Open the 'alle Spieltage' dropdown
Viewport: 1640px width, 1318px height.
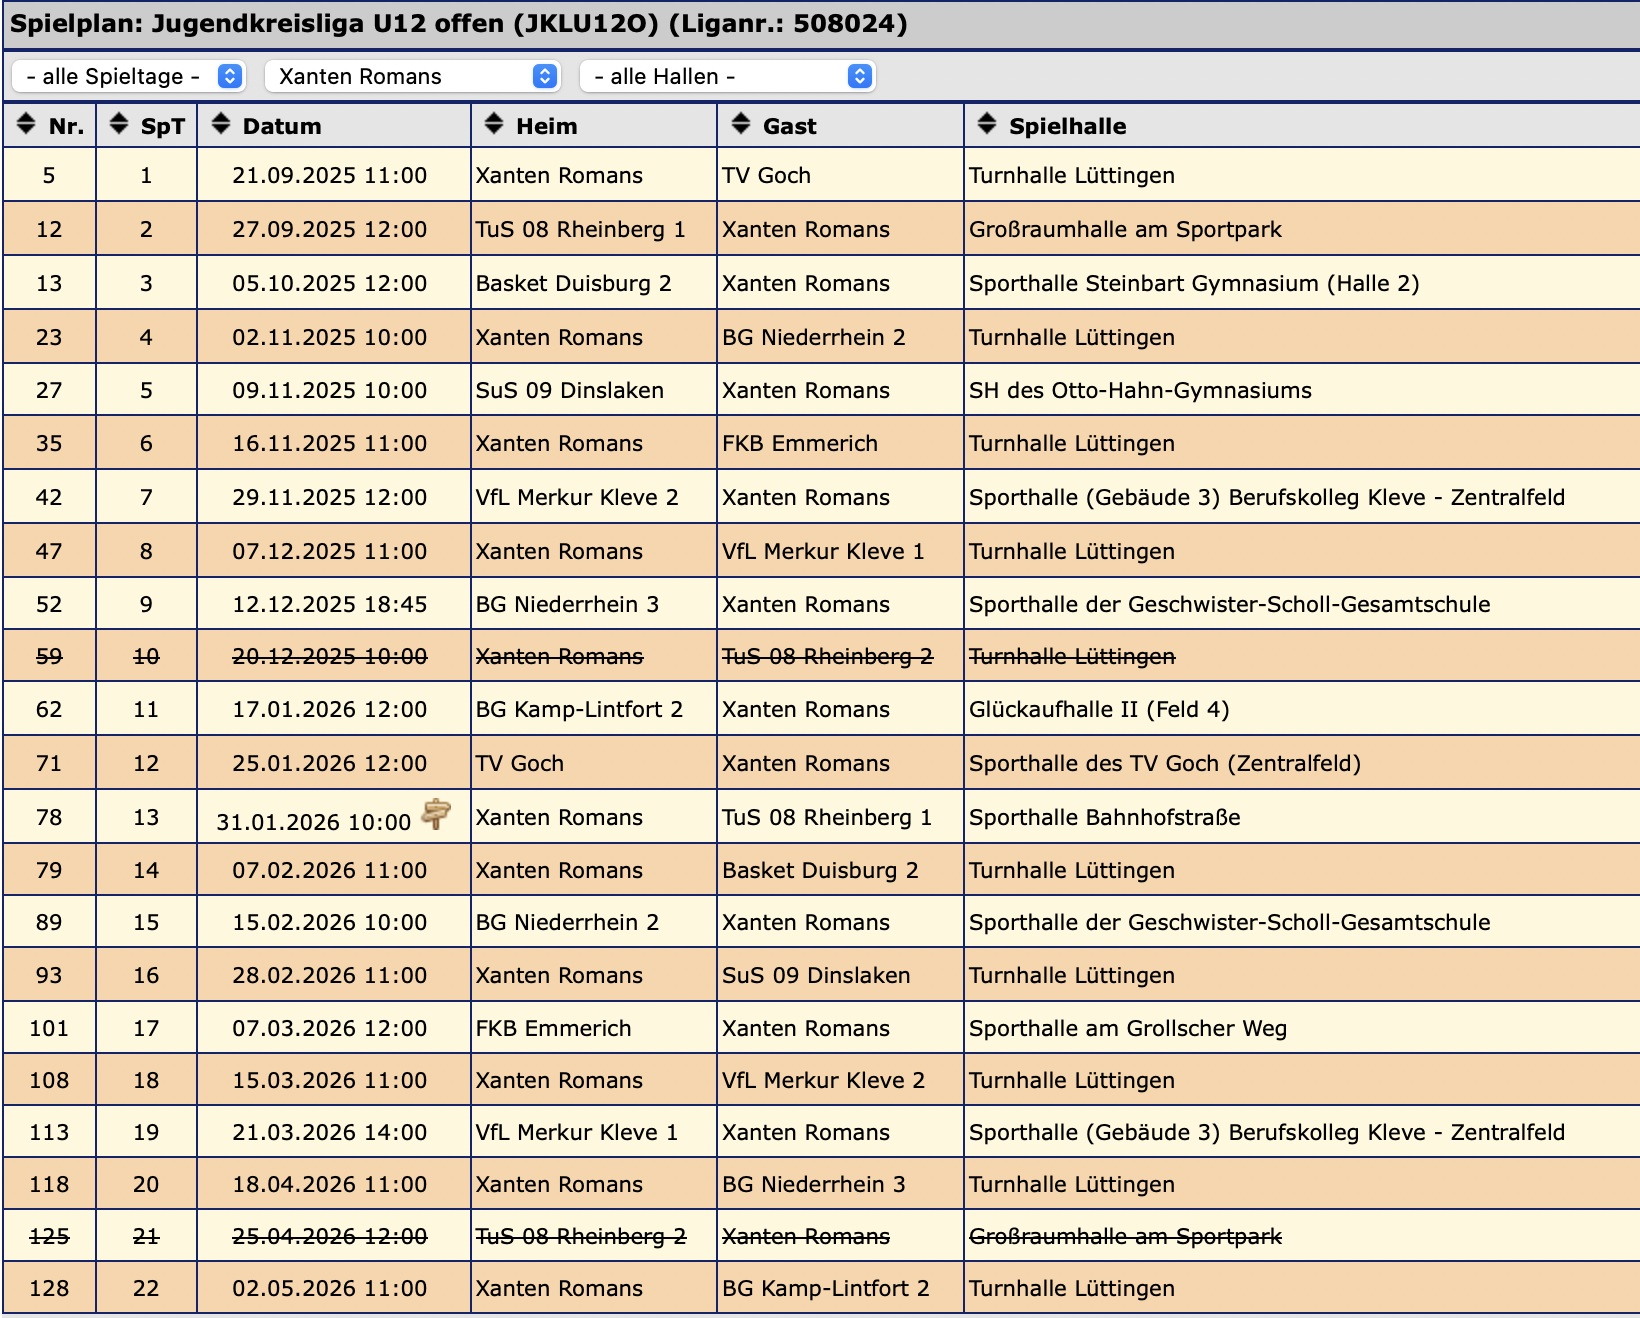pyautogui.click(x=128, y=76)
